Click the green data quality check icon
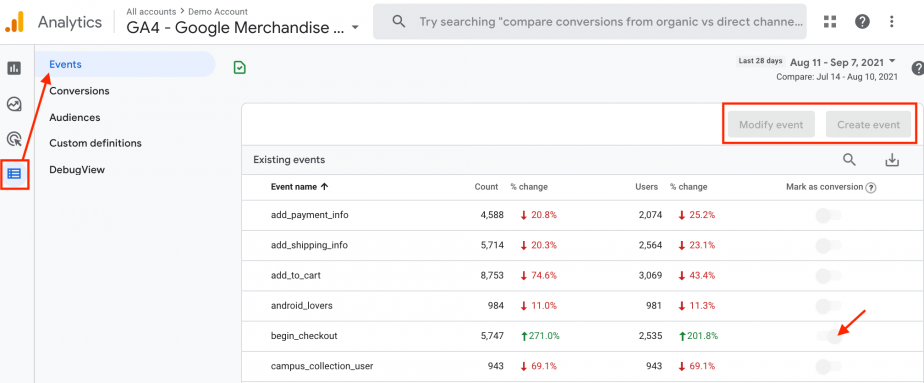Image resolution: width=924 pixels, height=383 pixels. pos(240,68)
